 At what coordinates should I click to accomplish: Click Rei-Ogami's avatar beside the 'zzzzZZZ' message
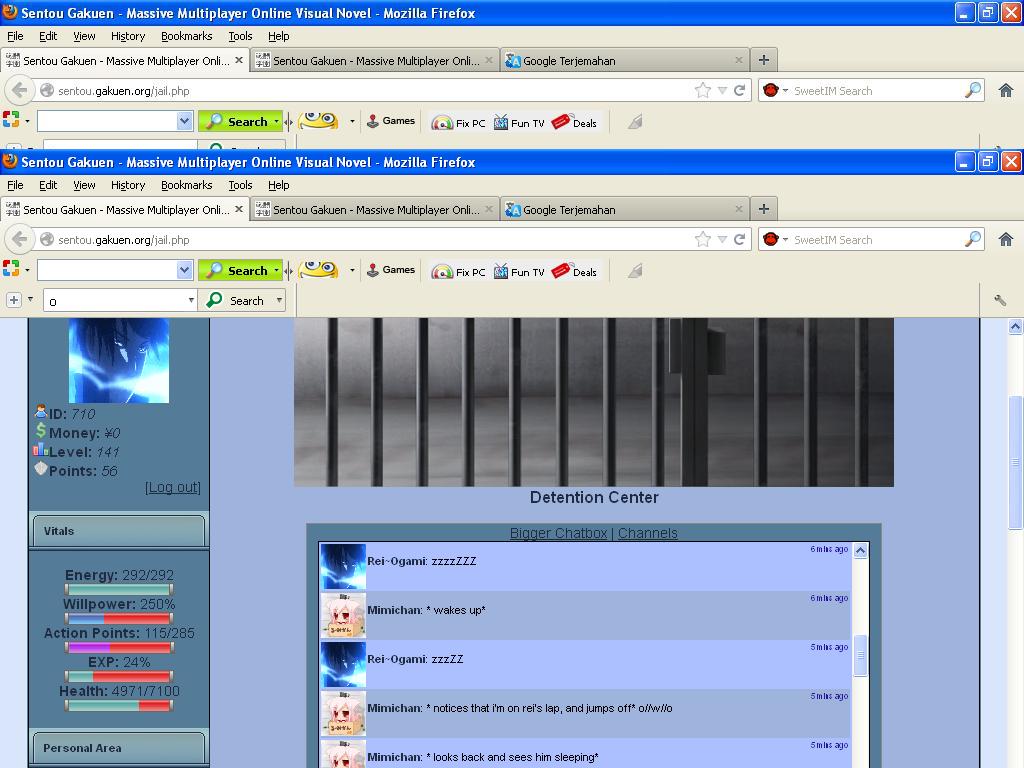pyautogui.click(x=343, y=567)
